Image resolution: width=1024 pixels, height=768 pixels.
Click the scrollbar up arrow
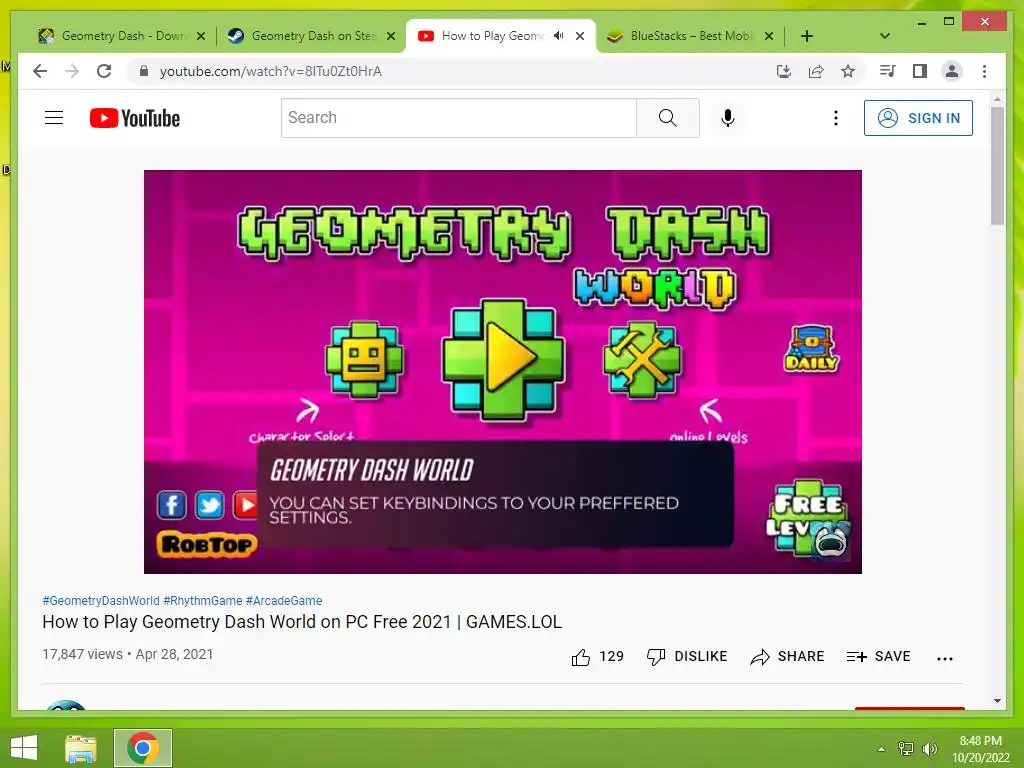click(997, 99)
